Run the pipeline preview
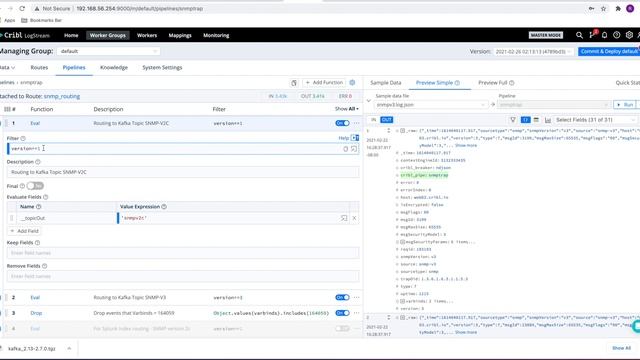The image size is (640, 360). 625,105
